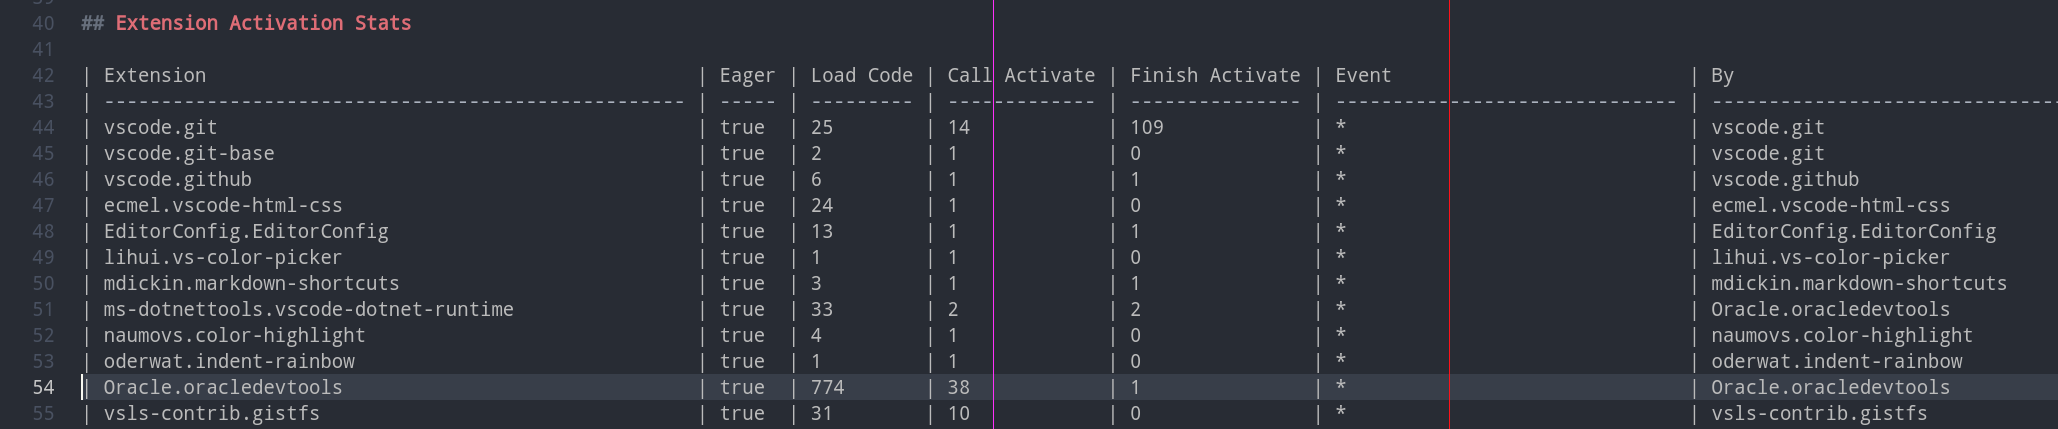Screen dimensions: 2058x429
Task: Click the Load Code value 774
Action: coord(827,387)
